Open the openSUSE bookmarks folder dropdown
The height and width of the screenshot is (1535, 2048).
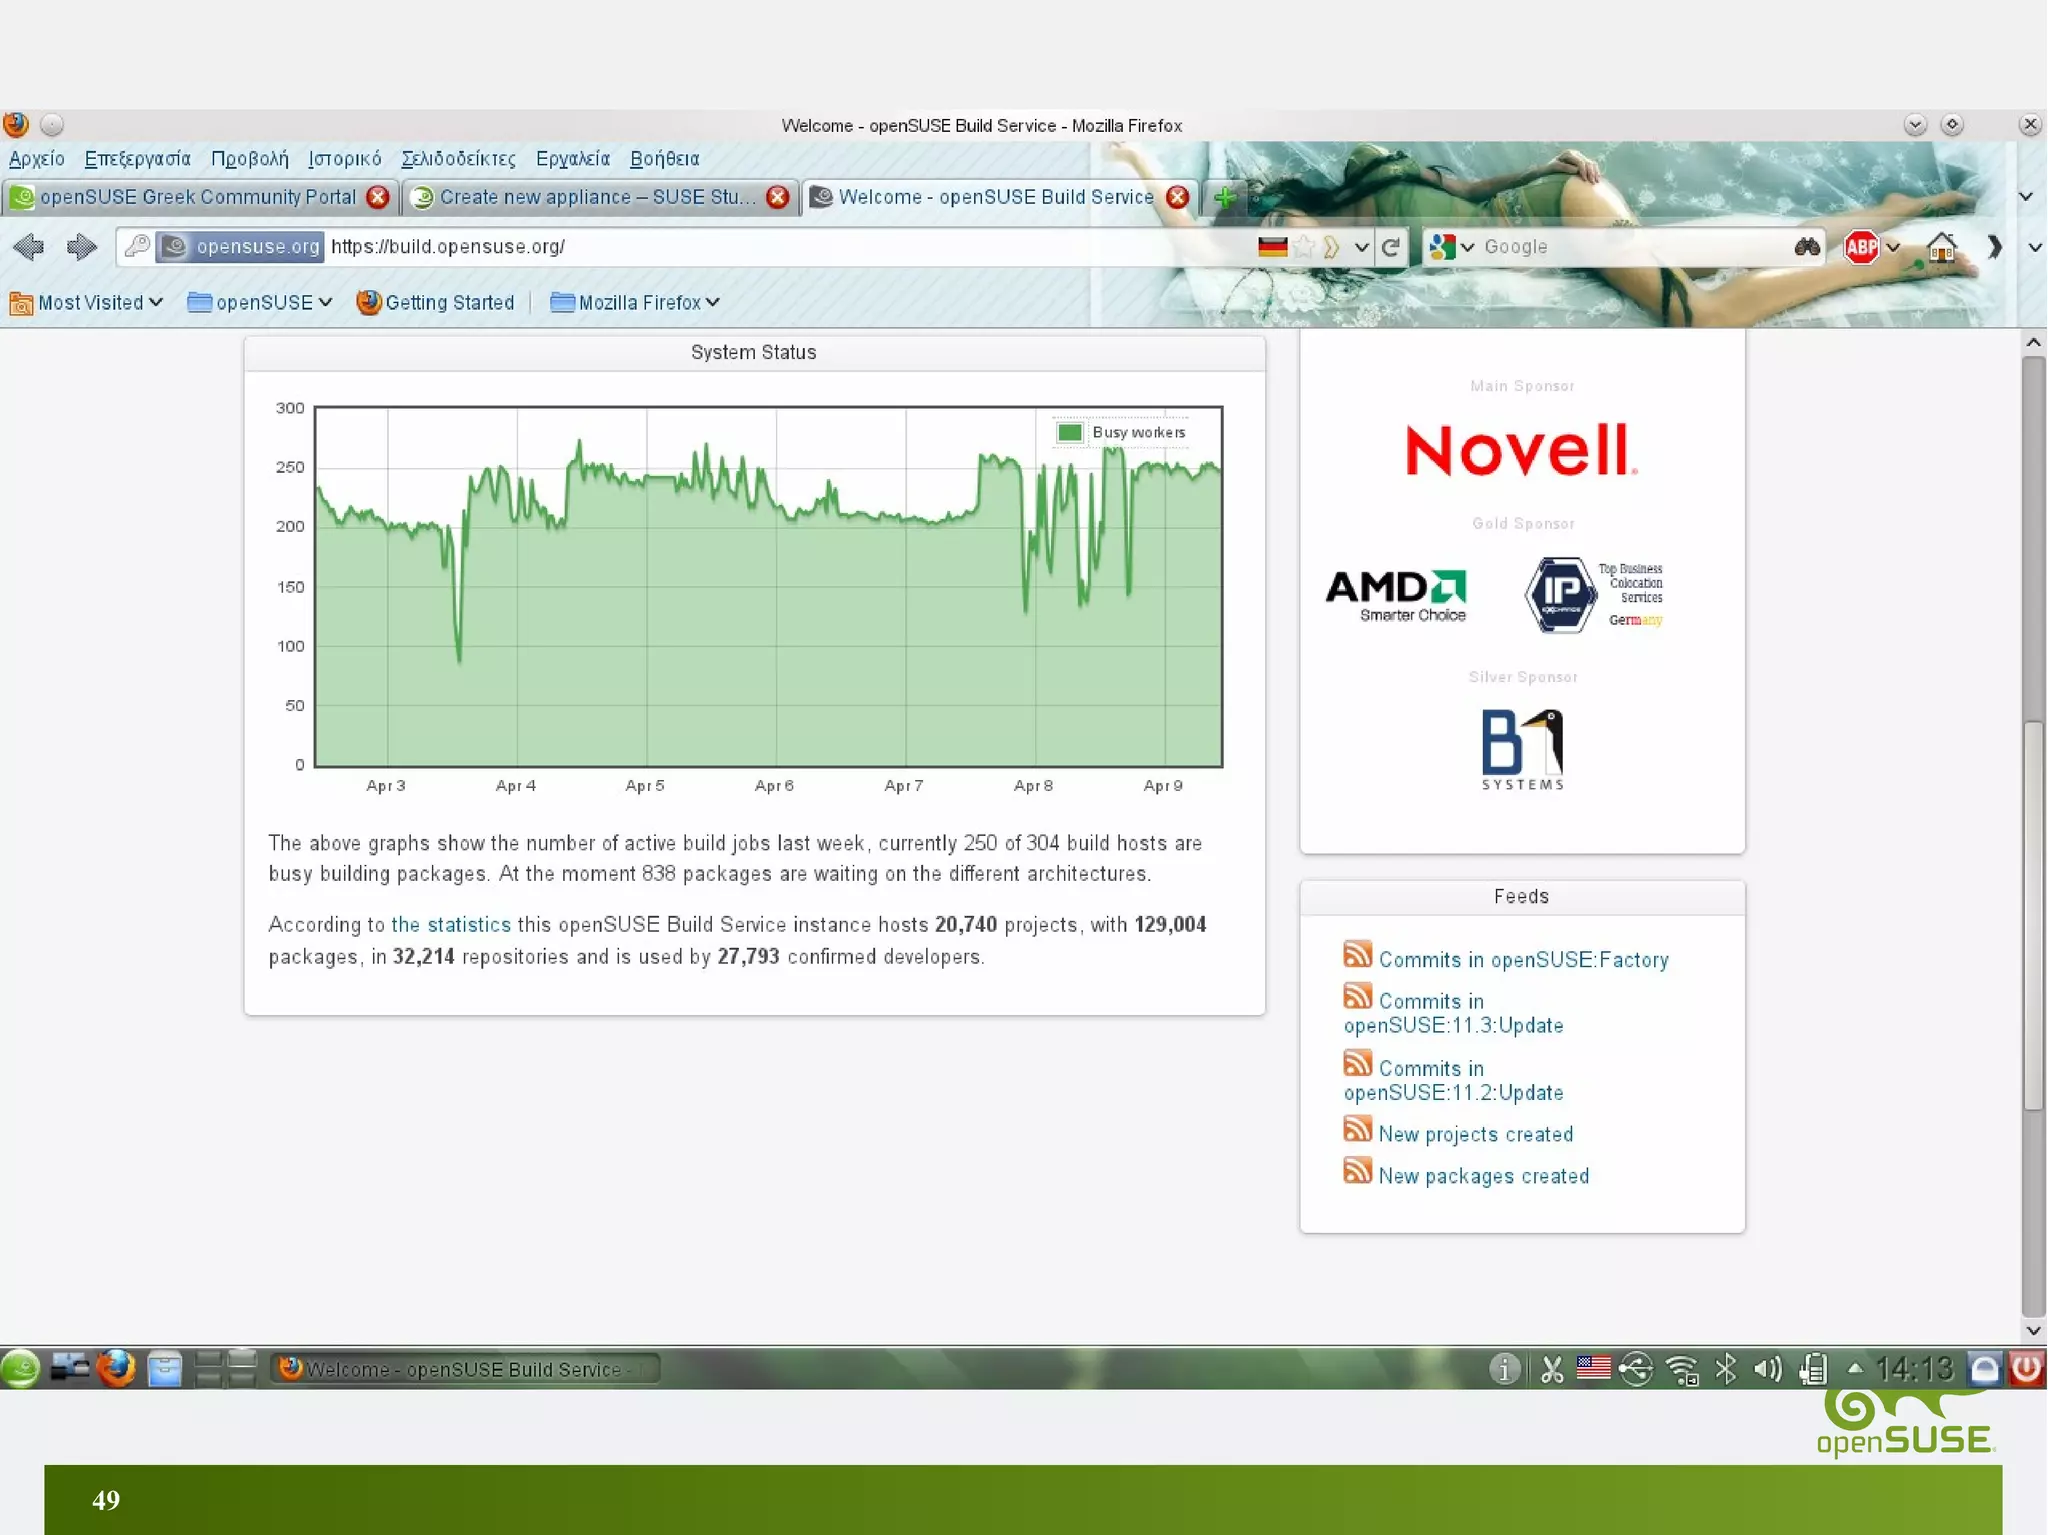click(260, 302)
